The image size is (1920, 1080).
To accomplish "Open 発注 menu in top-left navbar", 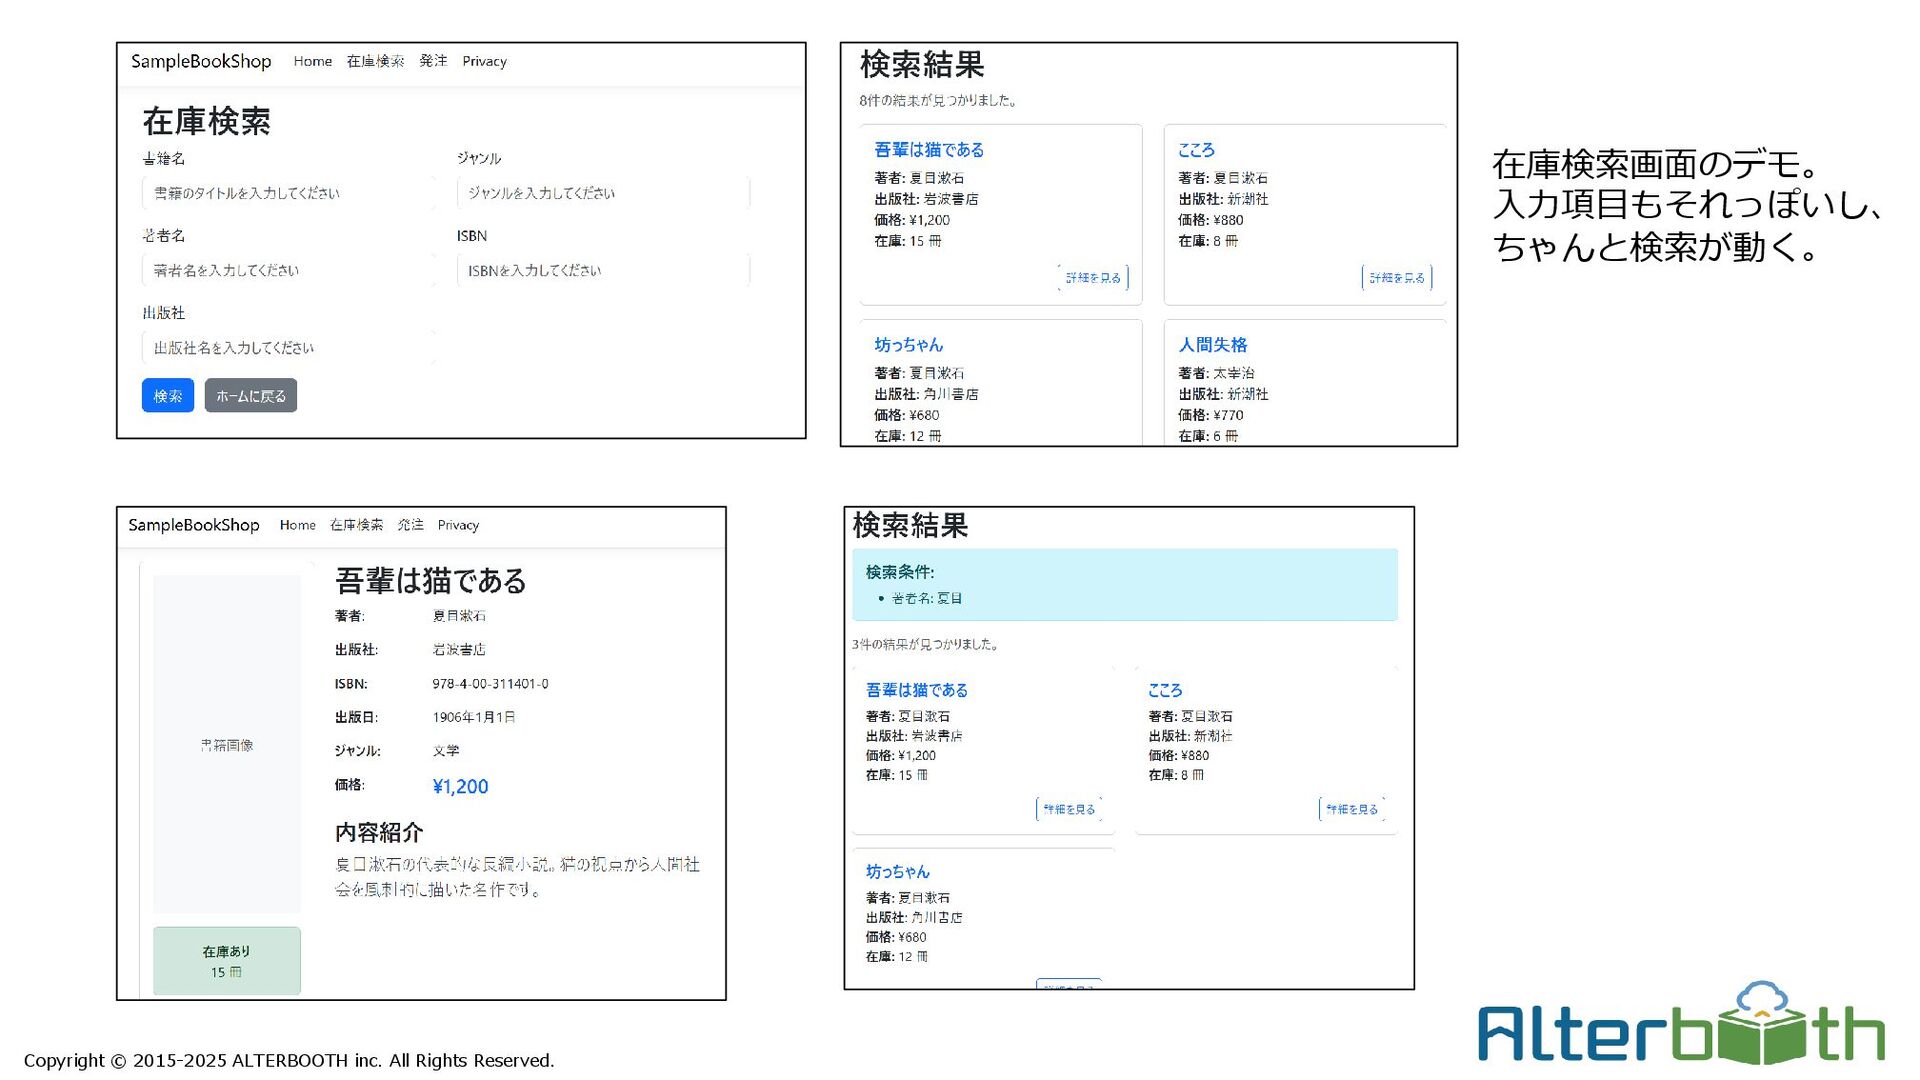I will 433,61.
